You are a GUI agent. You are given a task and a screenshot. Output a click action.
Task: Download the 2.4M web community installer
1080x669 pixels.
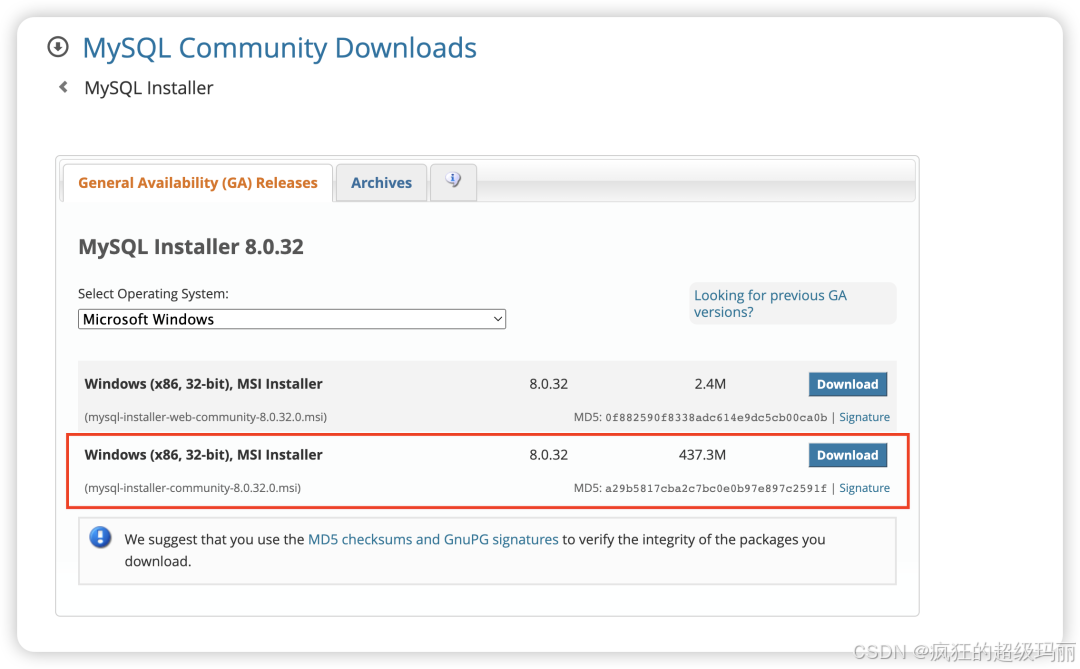tap(847, 384)
